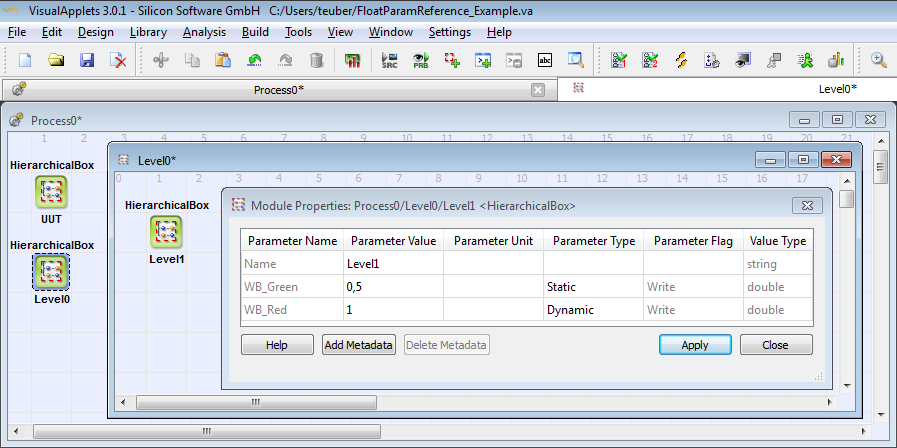
Task: Click the SRC toolbar icon
Action: [x=390, y=60]
